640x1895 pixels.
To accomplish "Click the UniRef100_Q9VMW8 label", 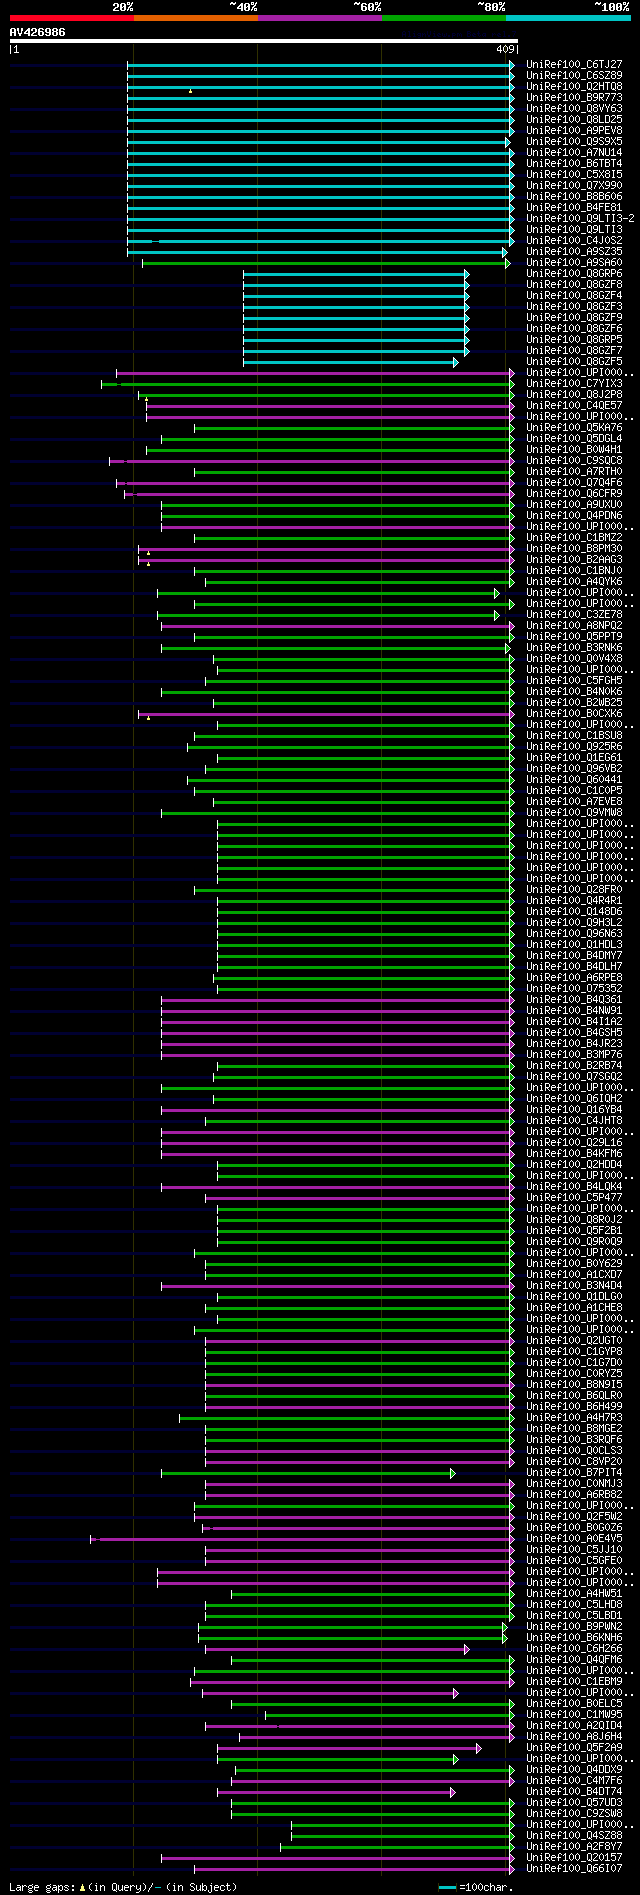I will [574, 812].
